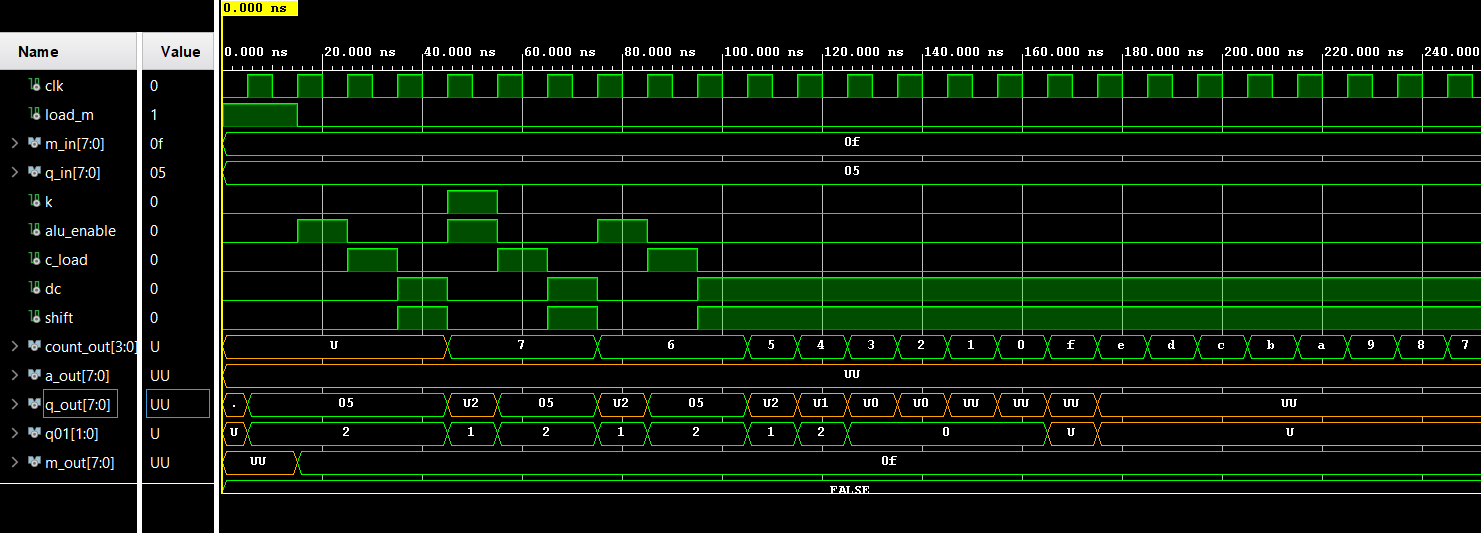Click the m_out waveform segment 0f
The height and width of the screenshot is (533, 1481).
point(888,462)
